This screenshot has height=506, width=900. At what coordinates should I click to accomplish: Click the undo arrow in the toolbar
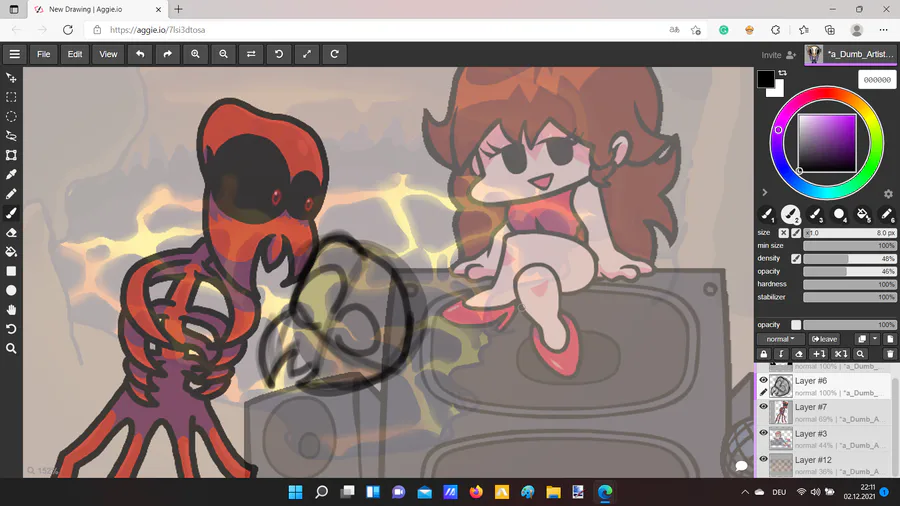[140, 54]
